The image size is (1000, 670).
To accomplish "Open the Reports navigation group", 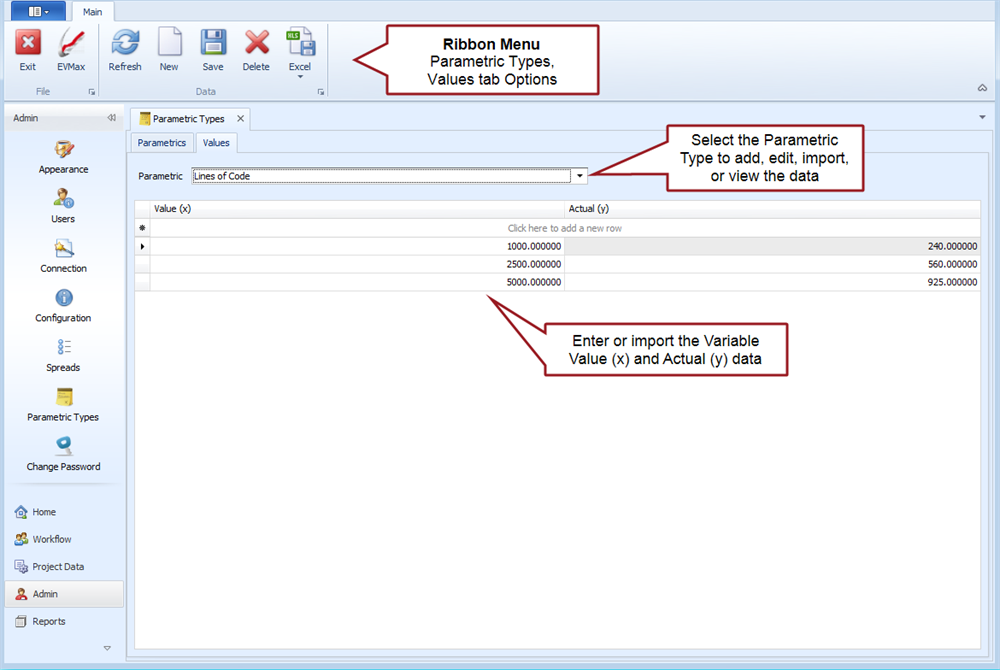I will [48, 622].
